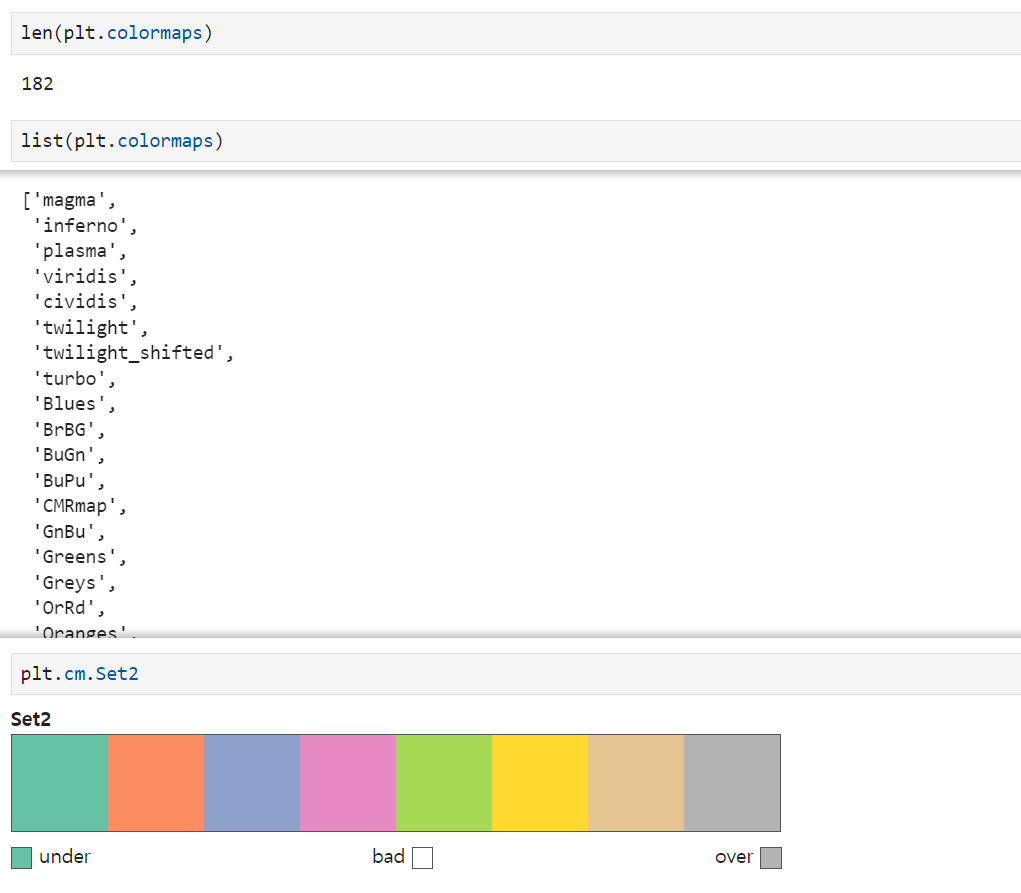Viewport: 1021px width, 893px height.
Task: Click the list(plt.colormaps) code cell
Action: coord(516,141)
